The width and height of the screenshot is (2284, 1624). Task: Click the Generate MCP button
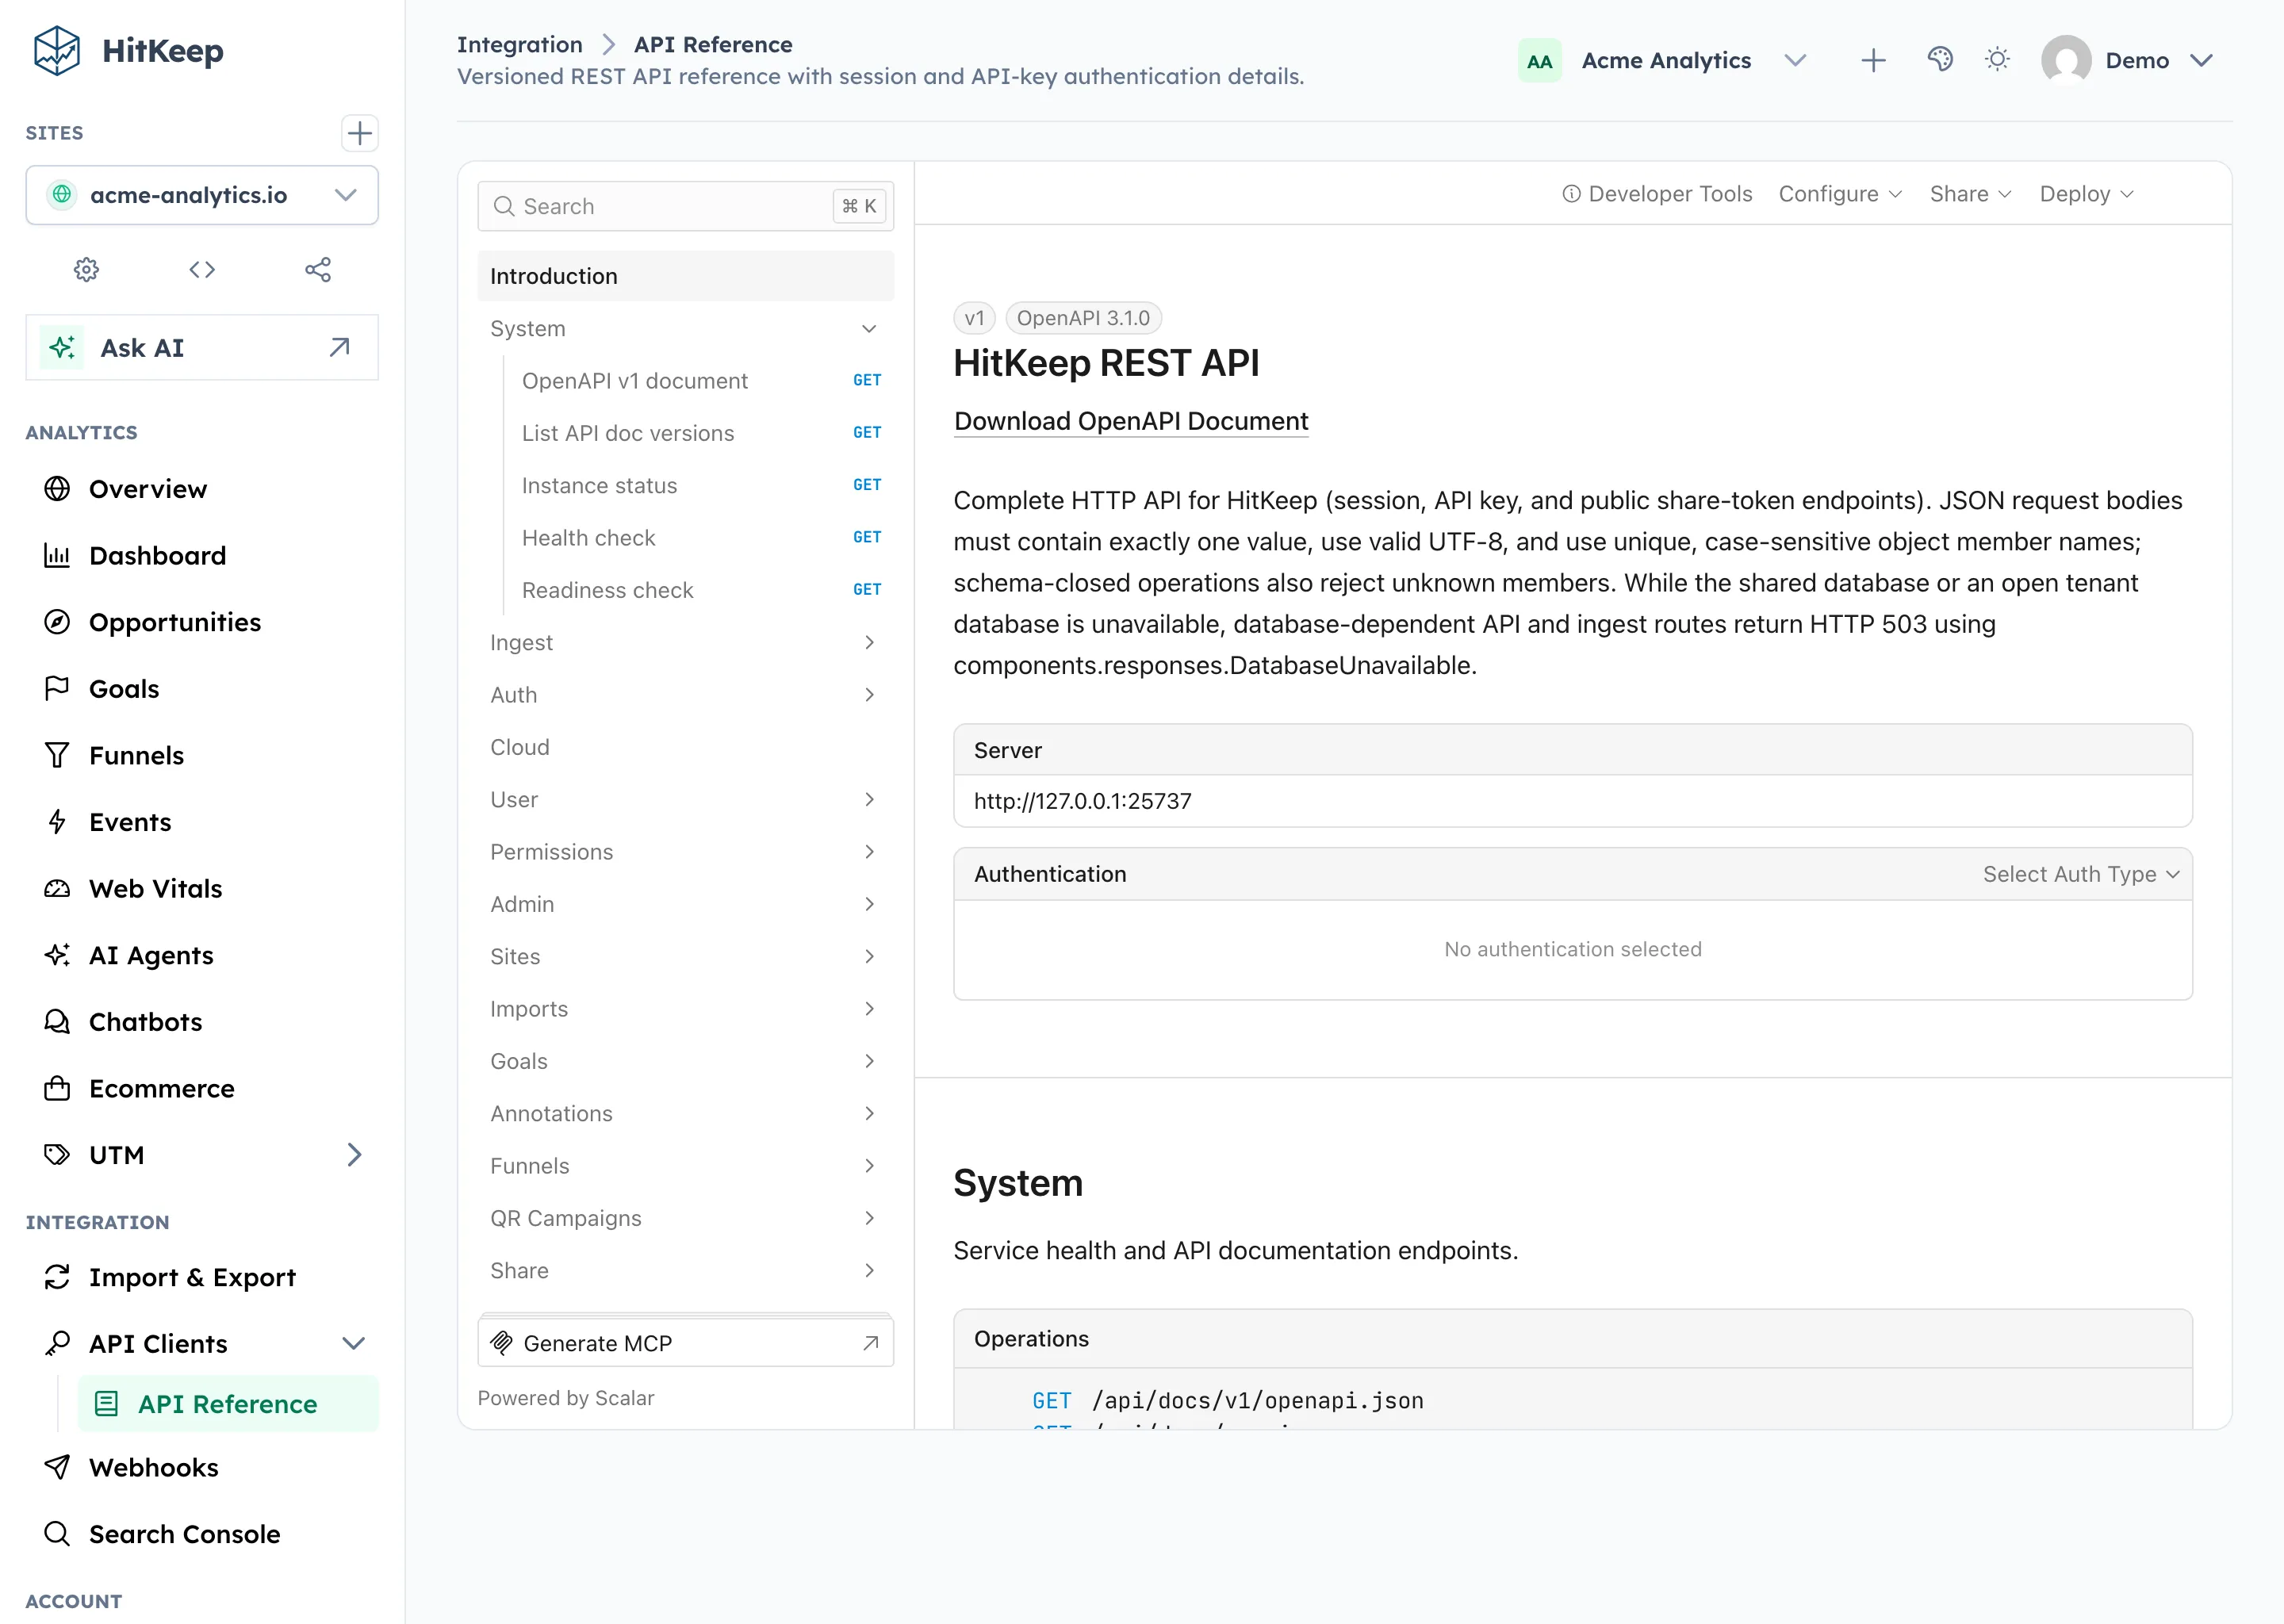click(686, 1343)
